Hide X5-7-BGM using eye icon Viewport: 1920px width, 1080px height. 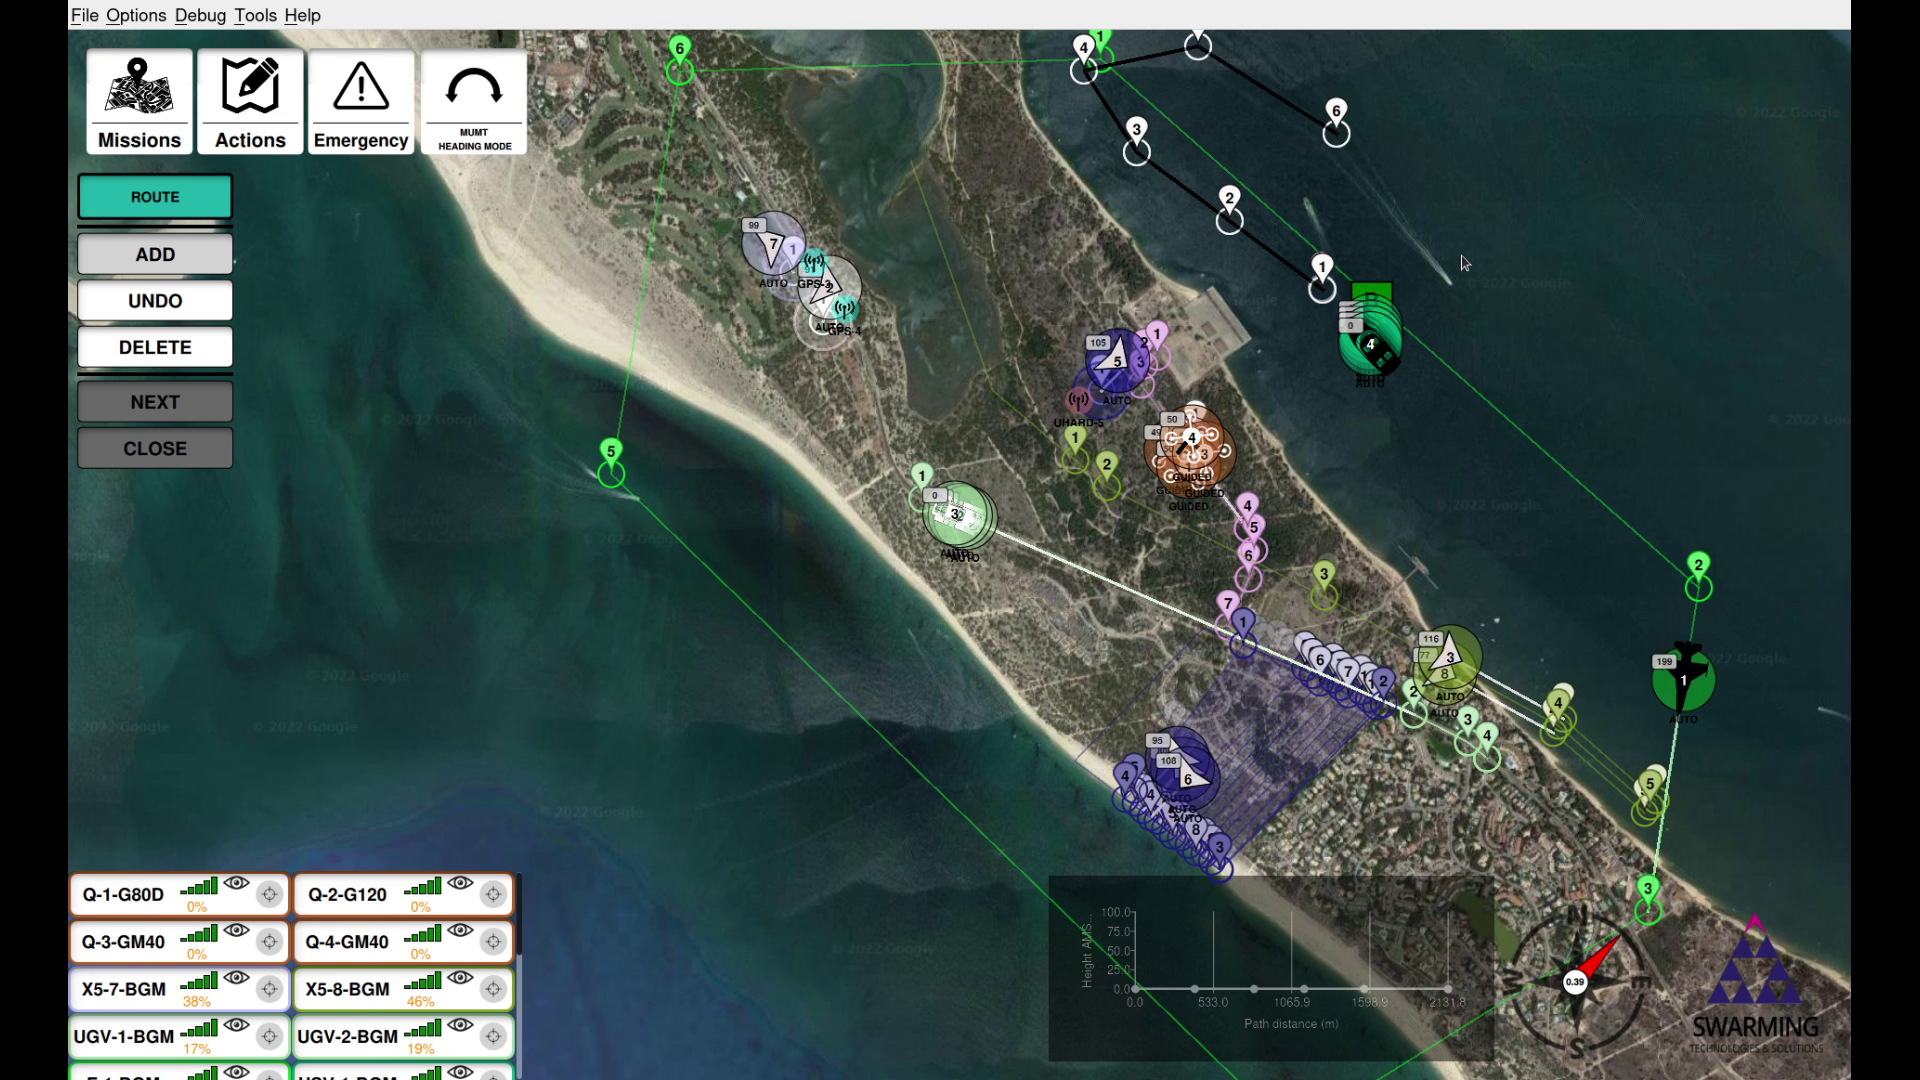click(x=236, y=978)
